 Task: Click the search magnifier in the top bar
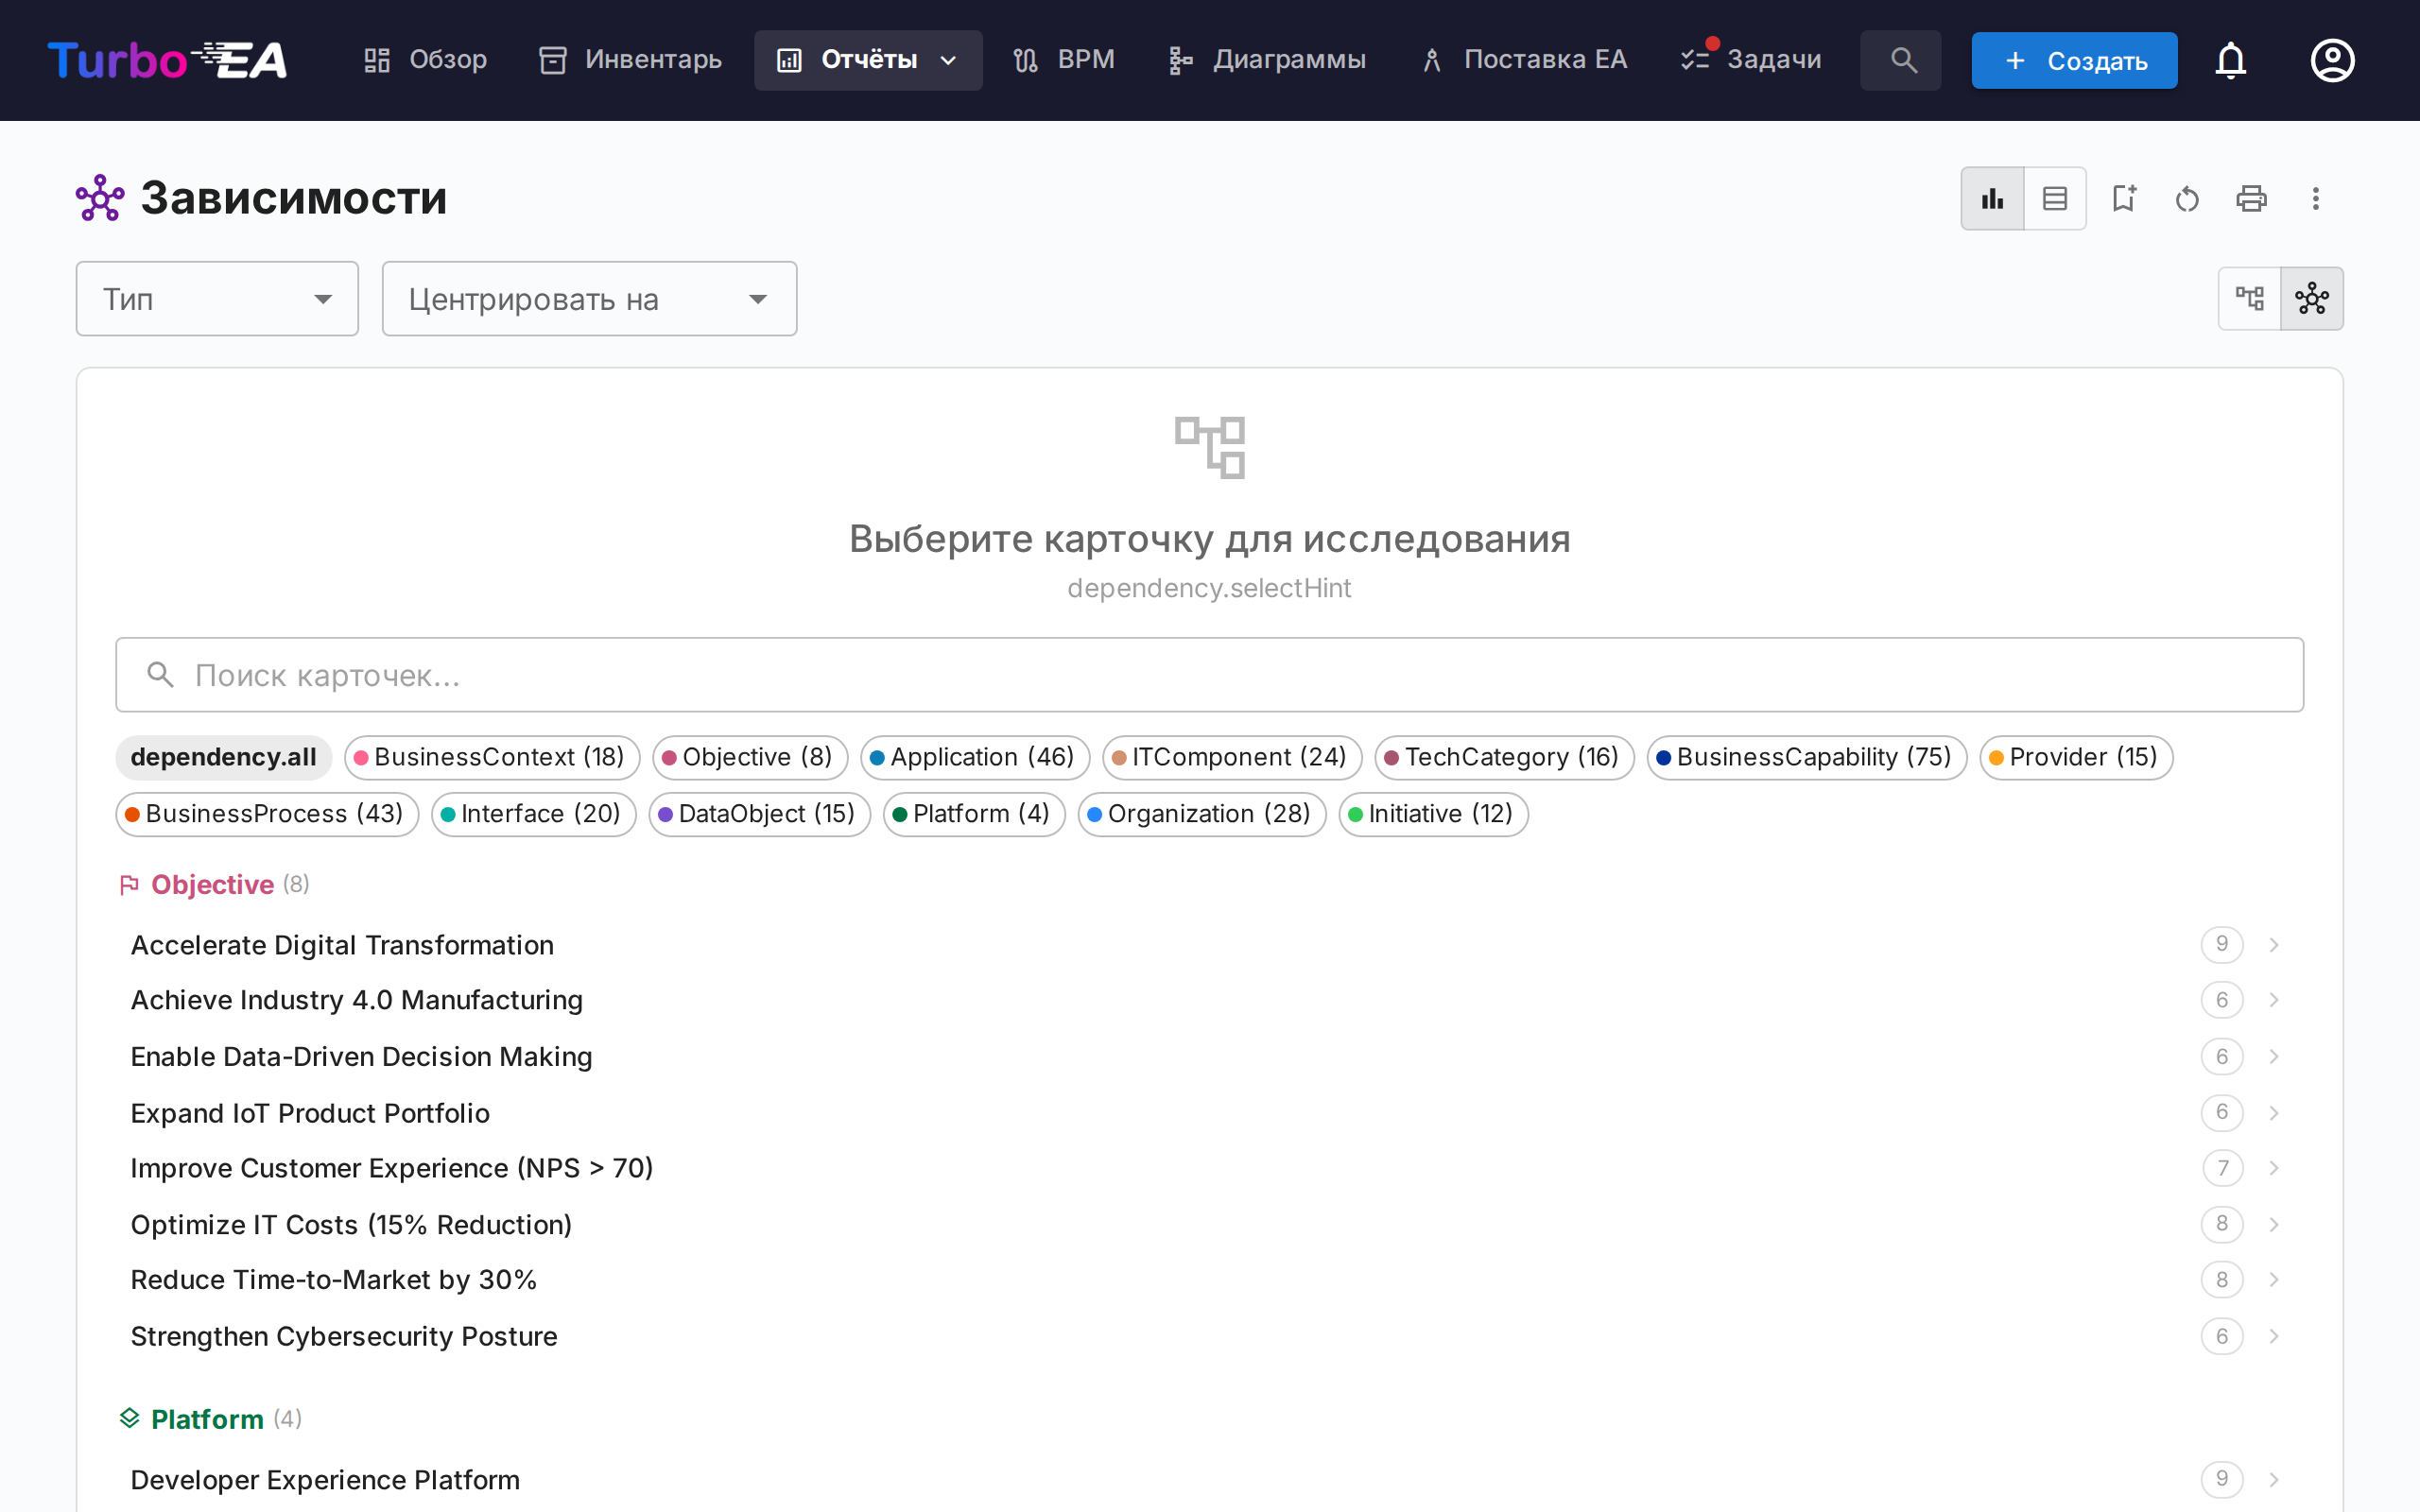tap(1900, 60)
